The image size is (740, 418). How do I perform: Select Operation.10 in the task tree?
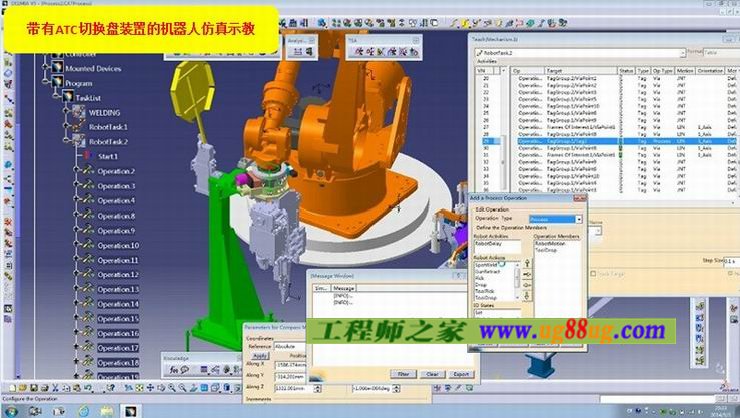click(118, 245)
